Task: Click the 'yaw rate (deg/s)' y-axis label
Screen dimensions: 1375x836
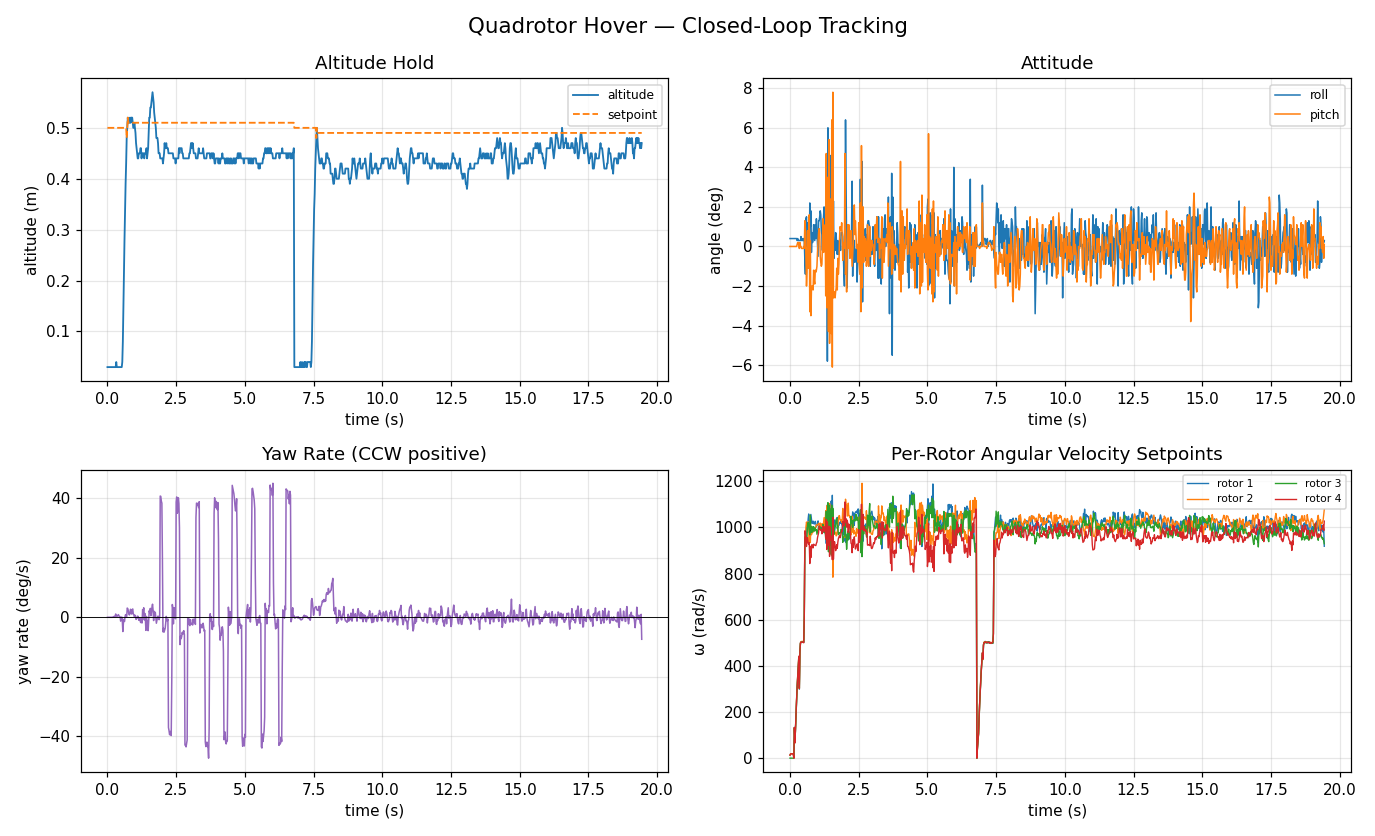Action: (x=23, y=621)
